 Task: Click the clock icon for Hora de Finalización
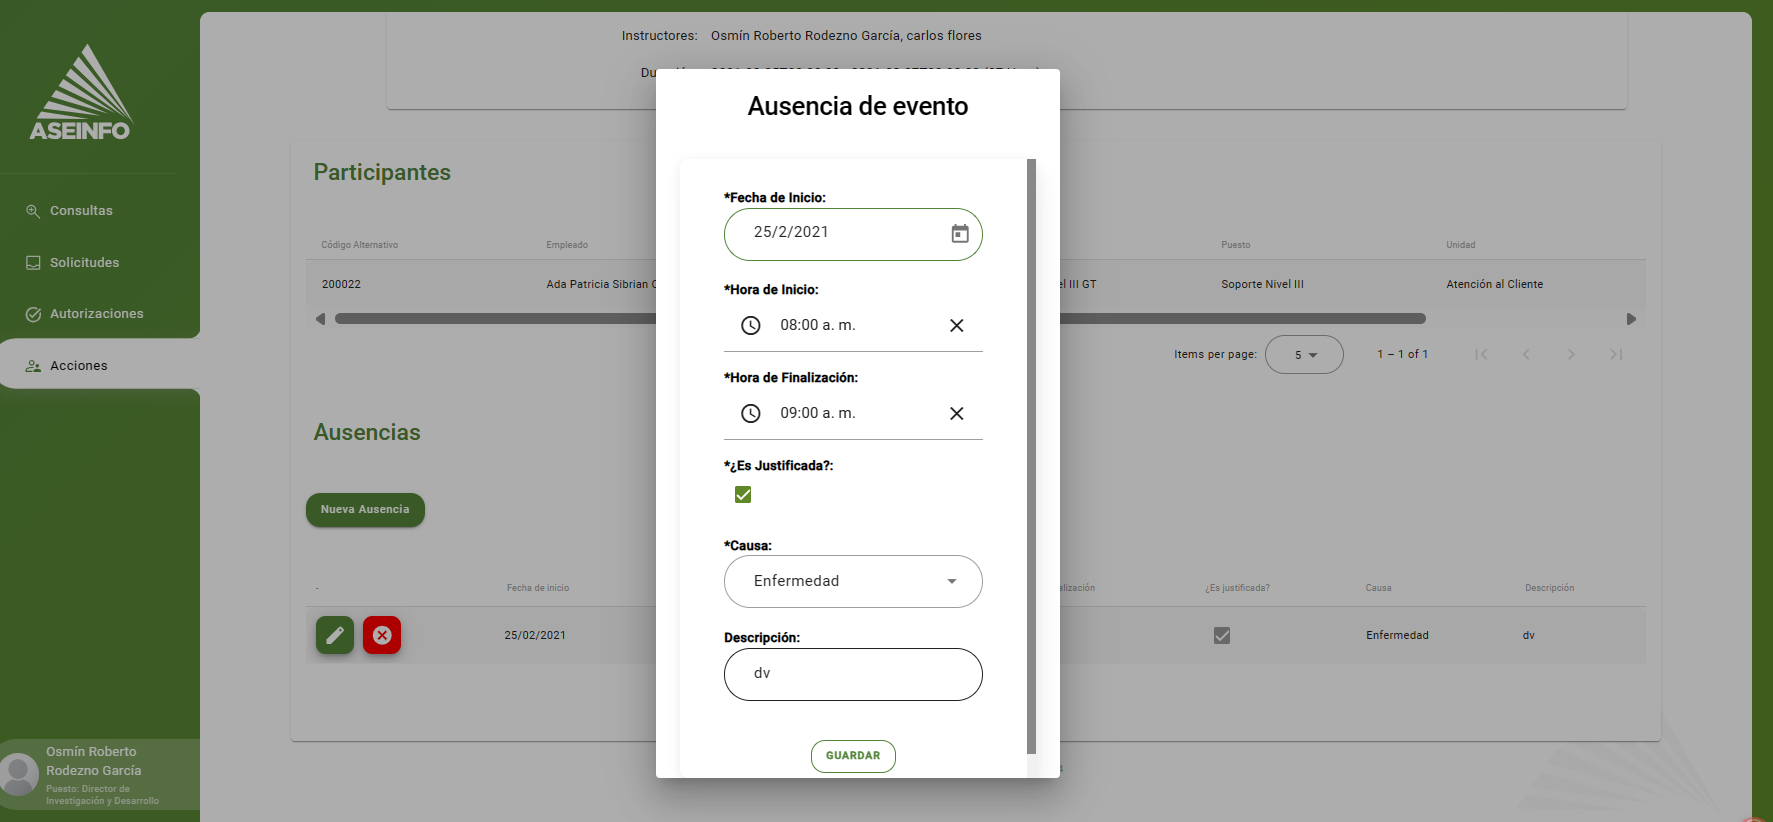(750, 413)
